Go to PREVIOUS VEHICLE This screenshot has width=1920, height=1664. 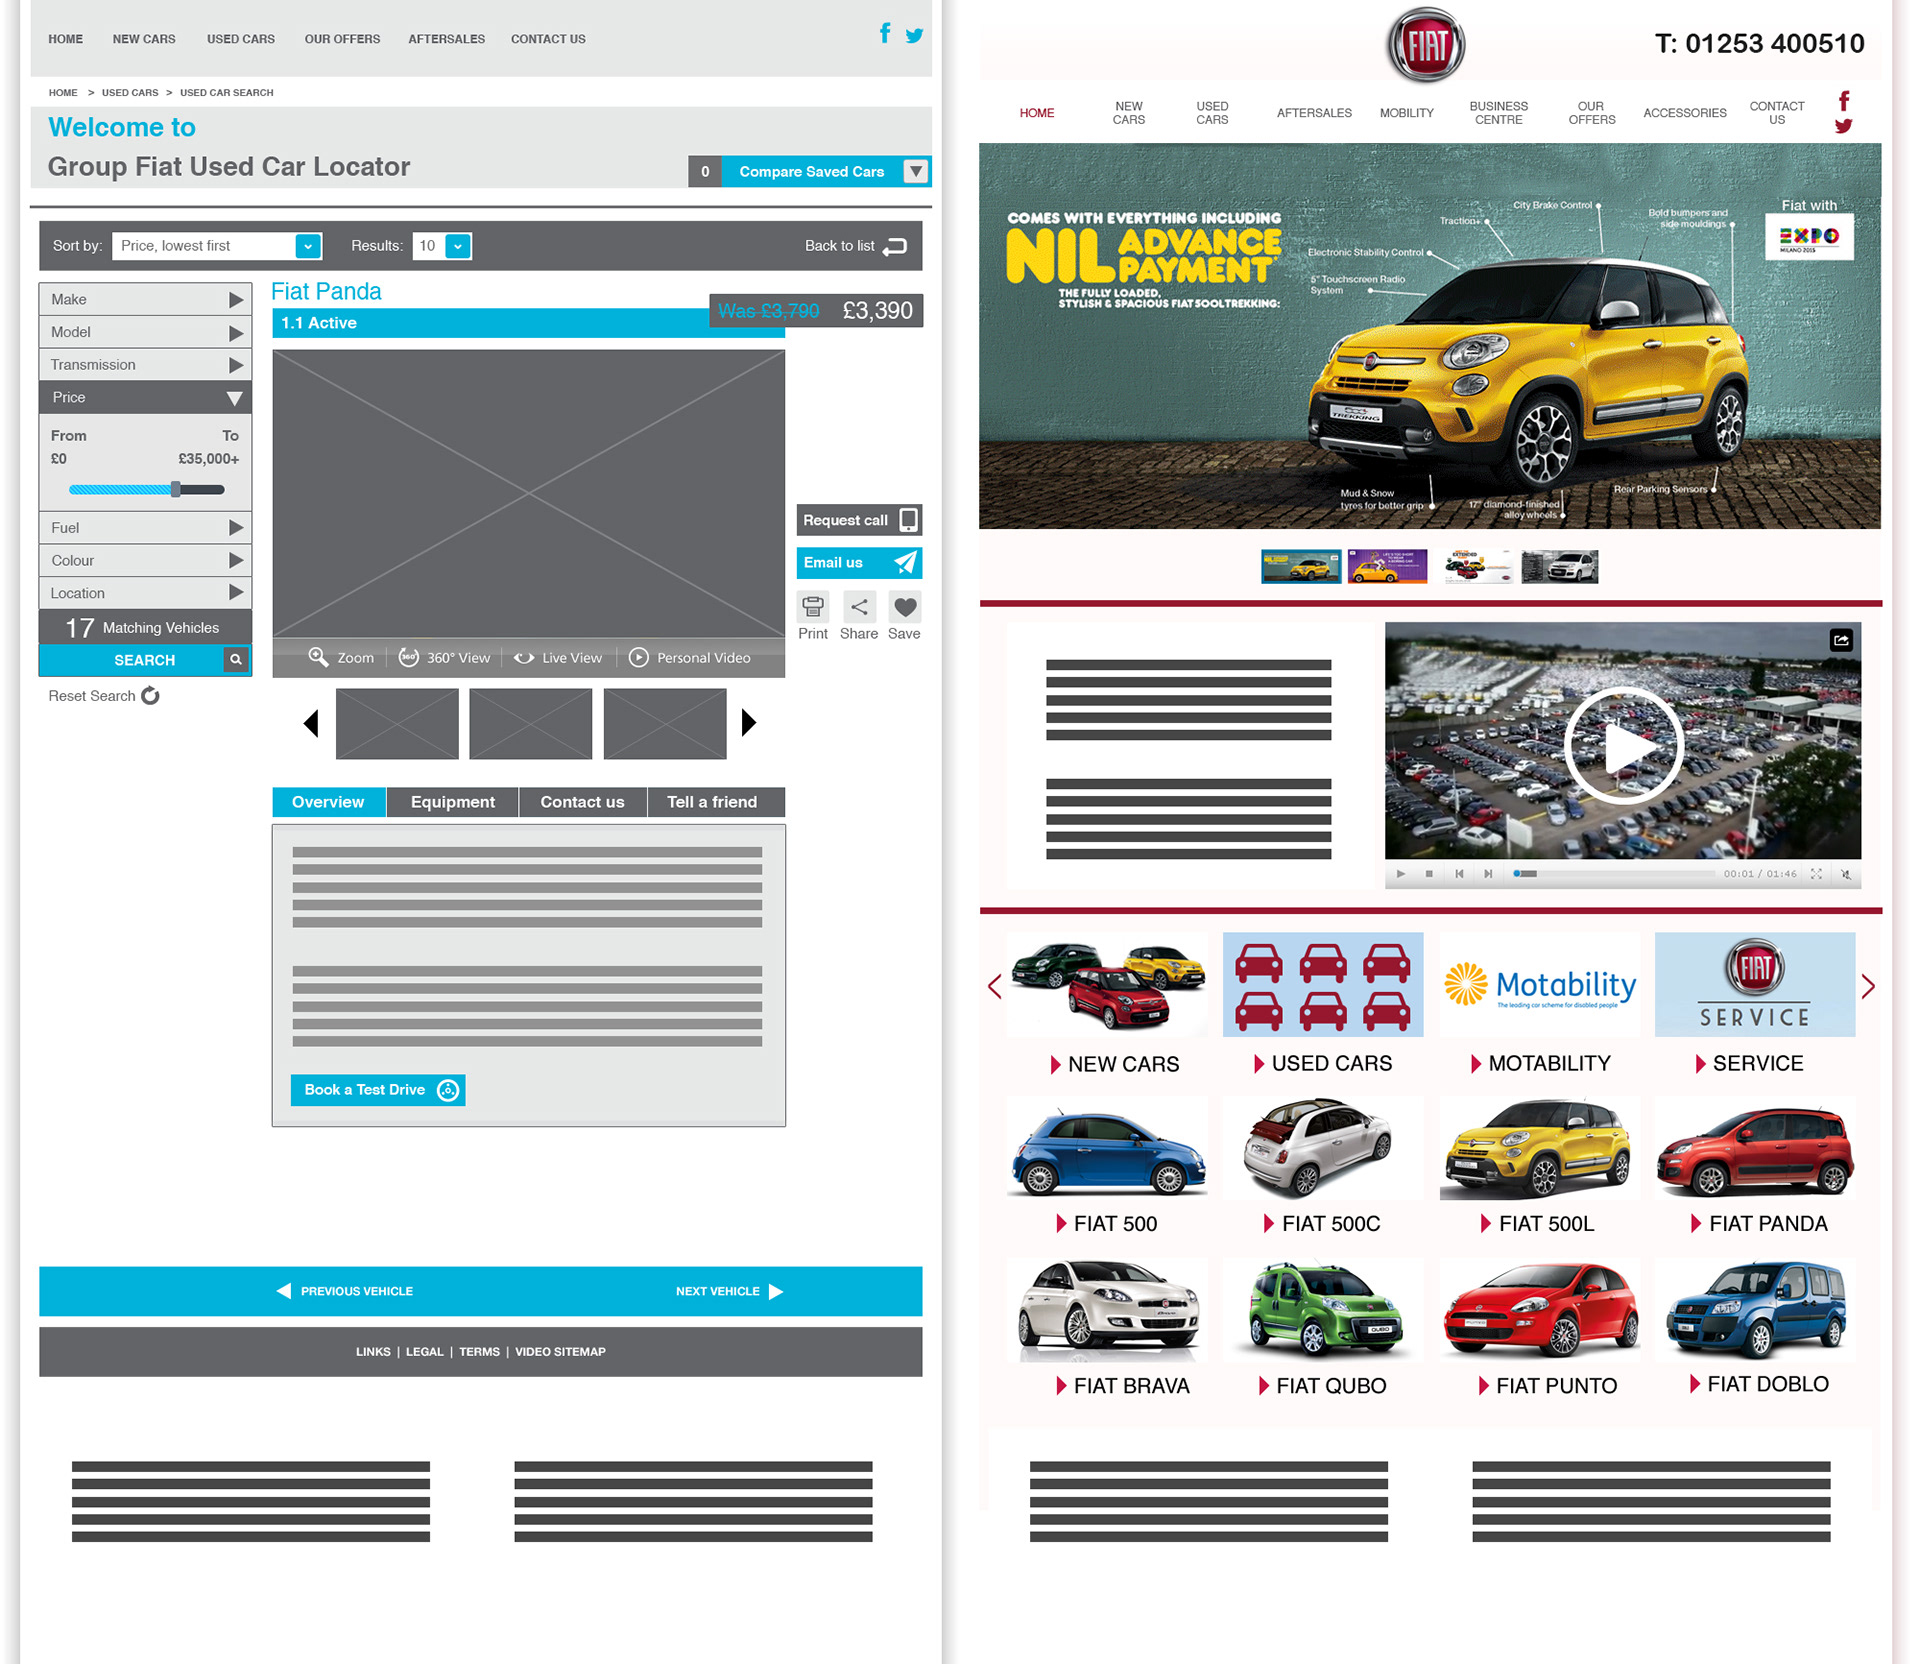pos(345,1291)
